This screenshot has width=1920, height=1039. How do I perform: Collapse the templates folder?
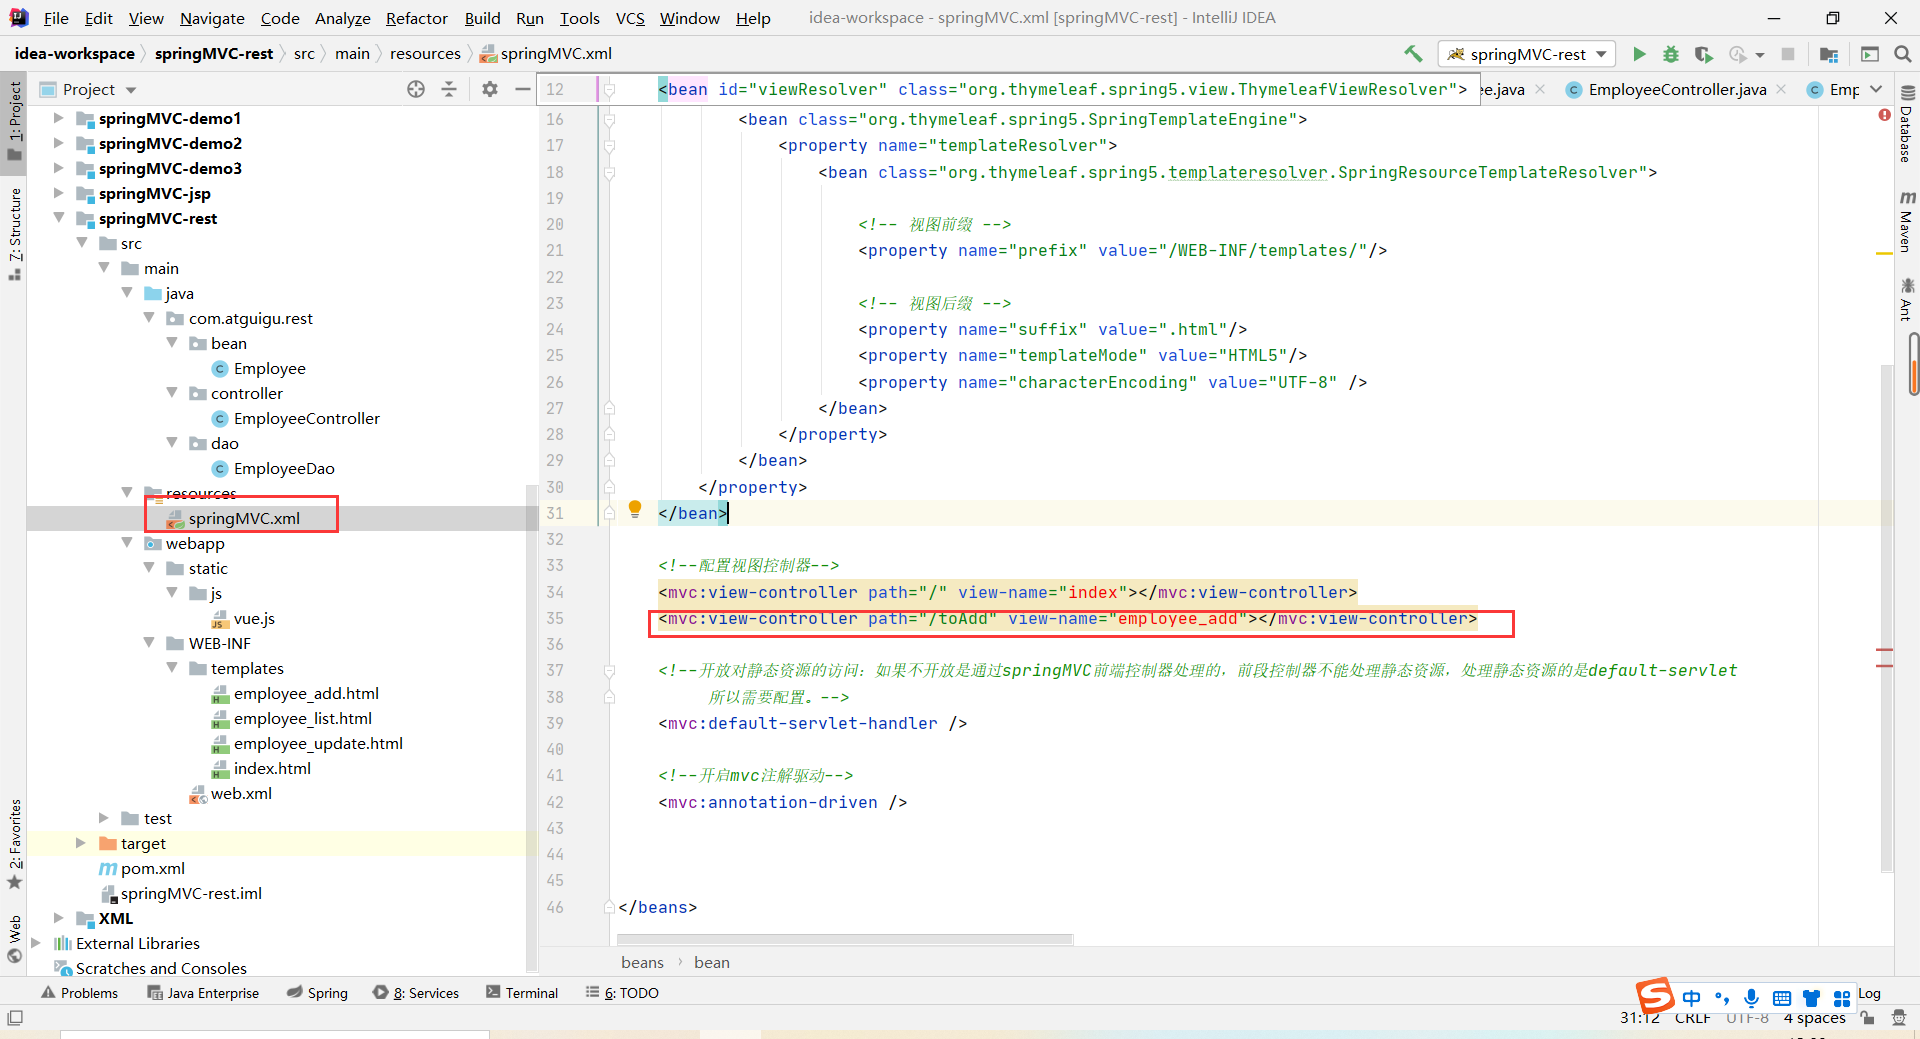click(x=172, y=668)
